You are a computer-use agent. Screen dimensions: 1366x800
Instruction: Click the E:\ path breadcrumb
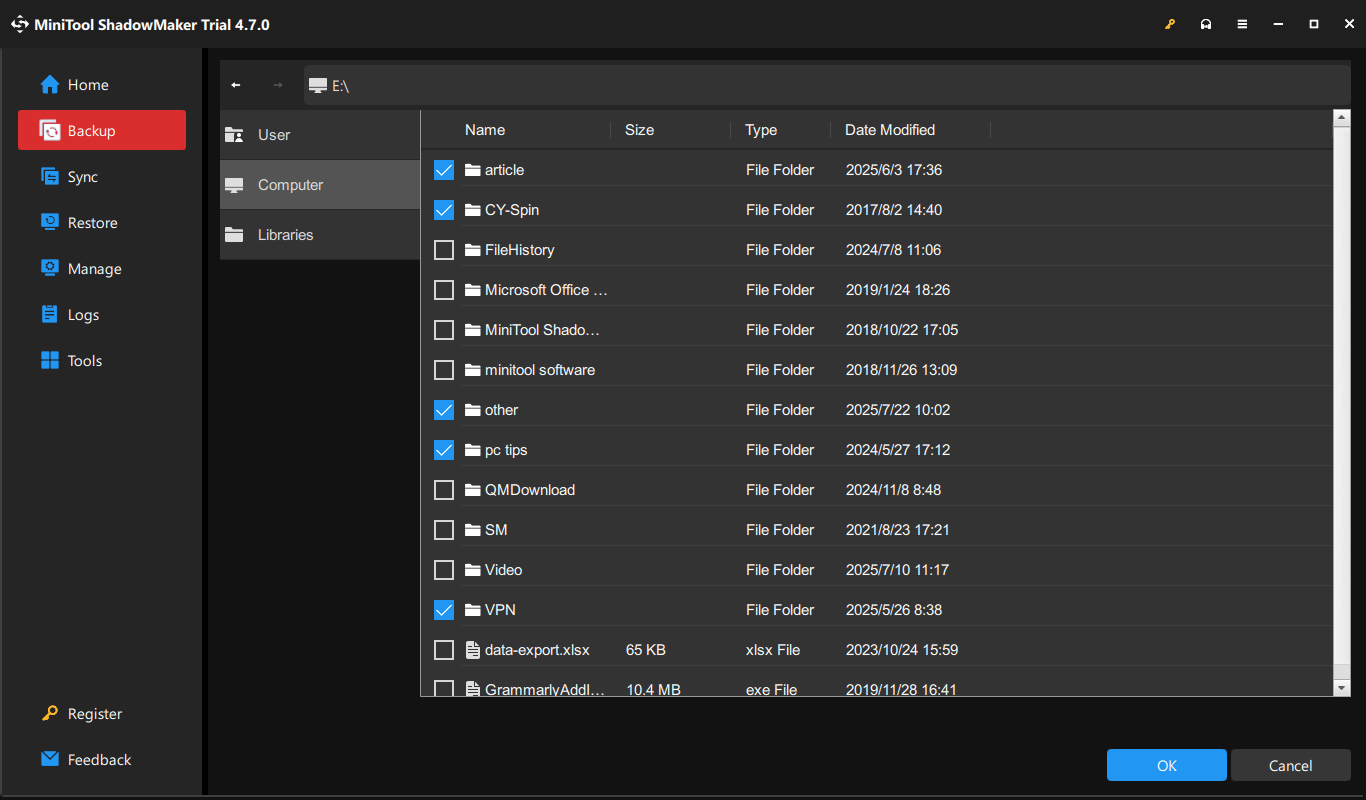340,85
